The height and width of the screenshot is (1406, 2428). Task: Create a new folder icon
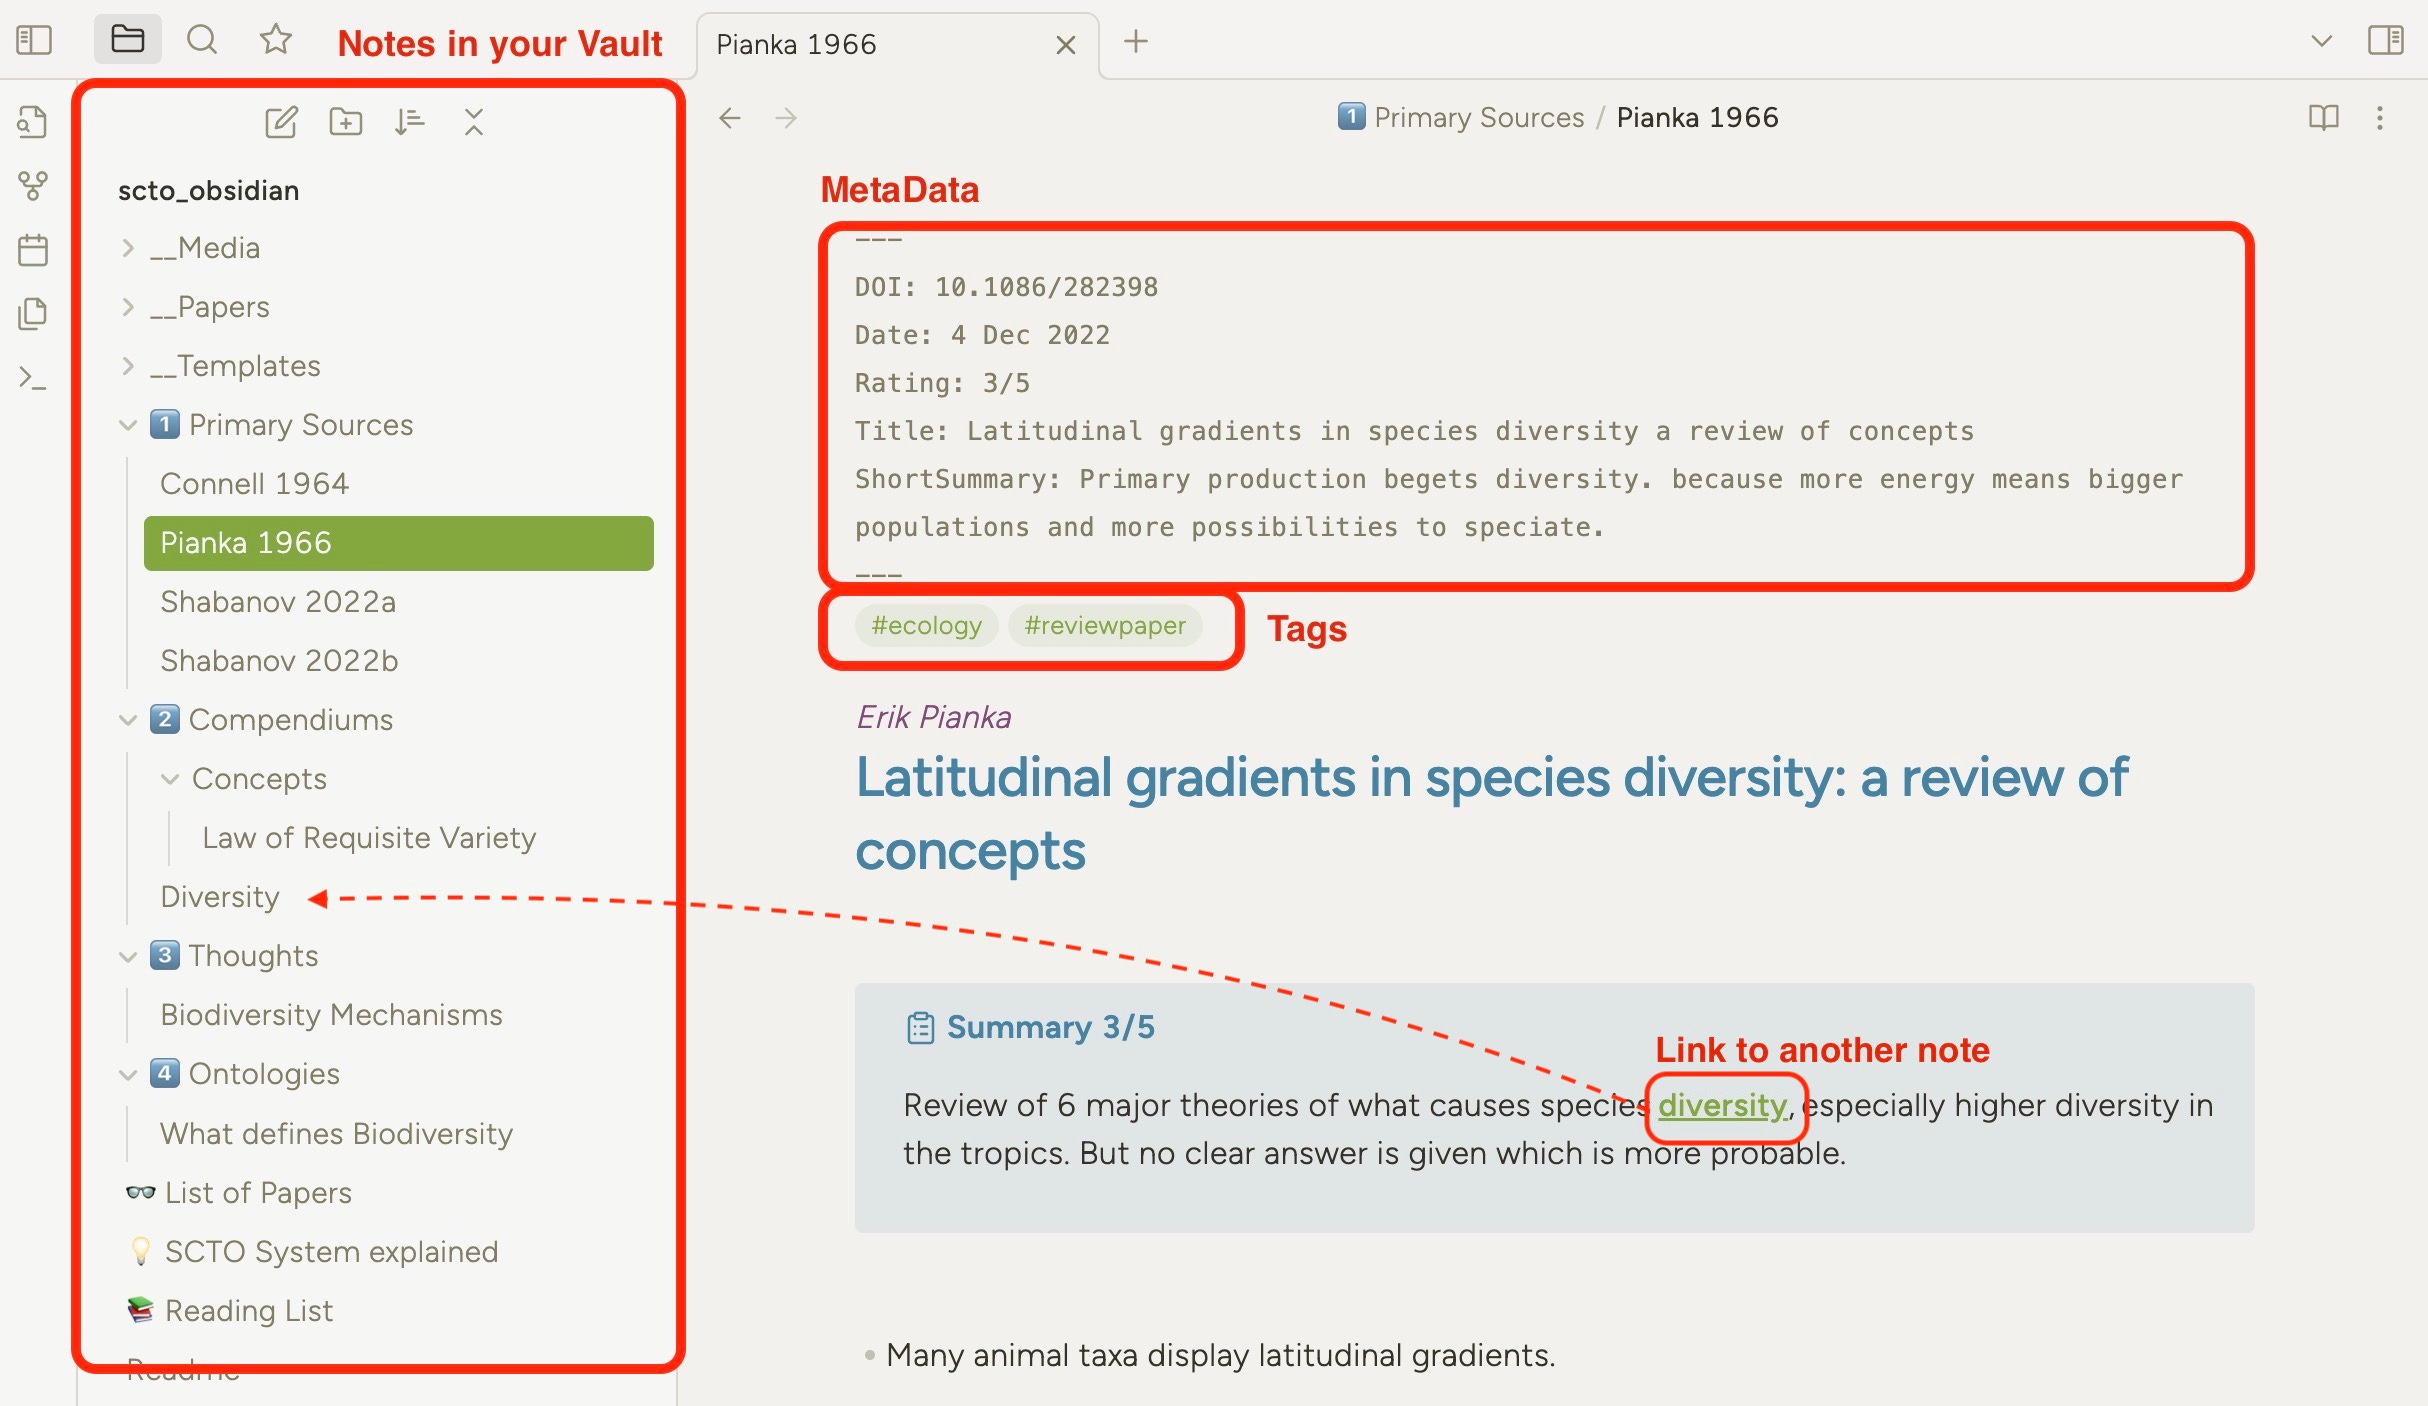pyautogui.click(x=346, y=122)
